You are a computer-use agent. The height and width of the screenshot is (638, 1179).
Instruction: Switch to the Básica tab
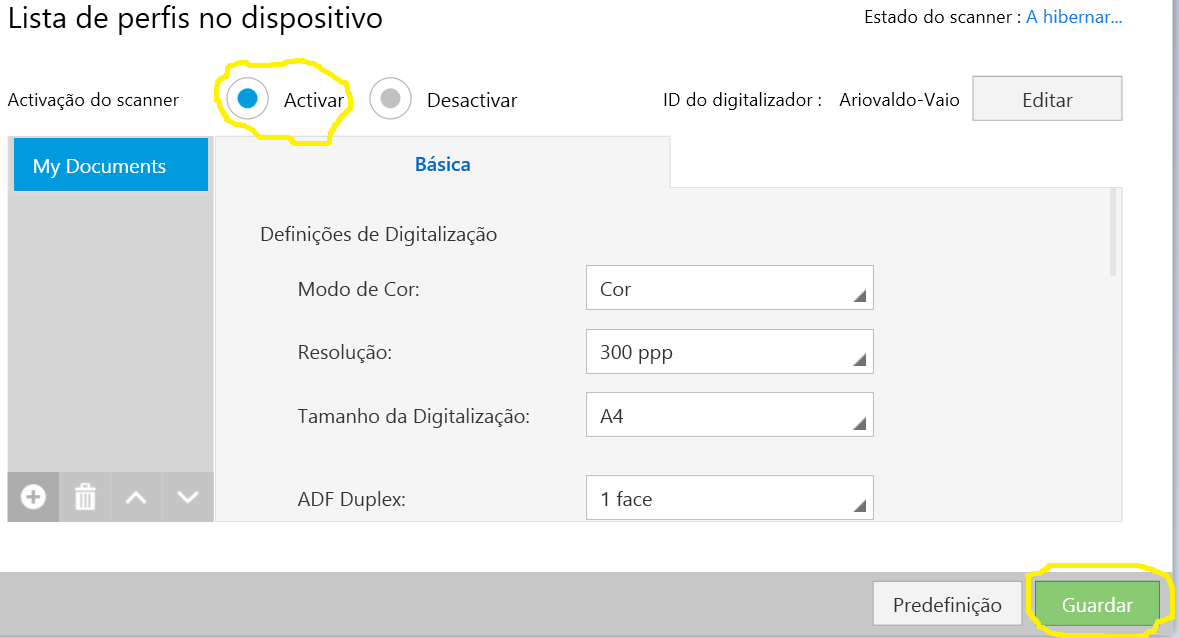pyautogui.click(x=442, y=164)
